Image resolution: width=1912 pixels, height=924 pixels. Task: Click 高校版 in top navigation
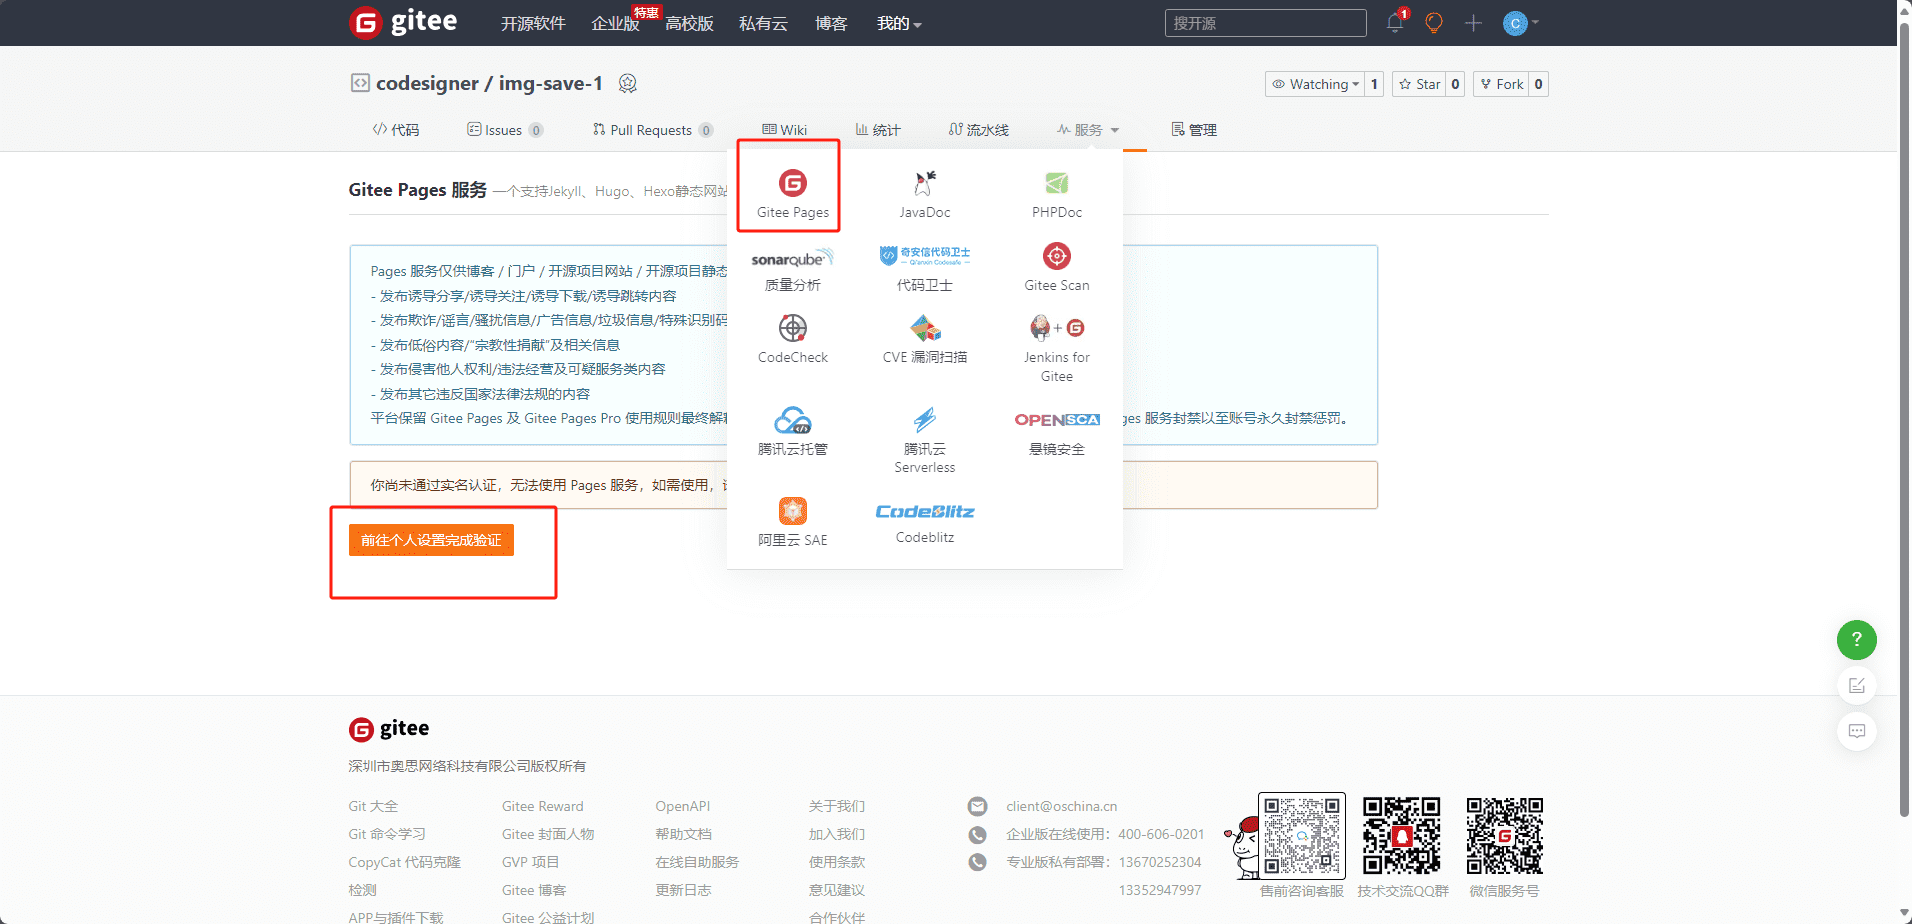[689, 23]
